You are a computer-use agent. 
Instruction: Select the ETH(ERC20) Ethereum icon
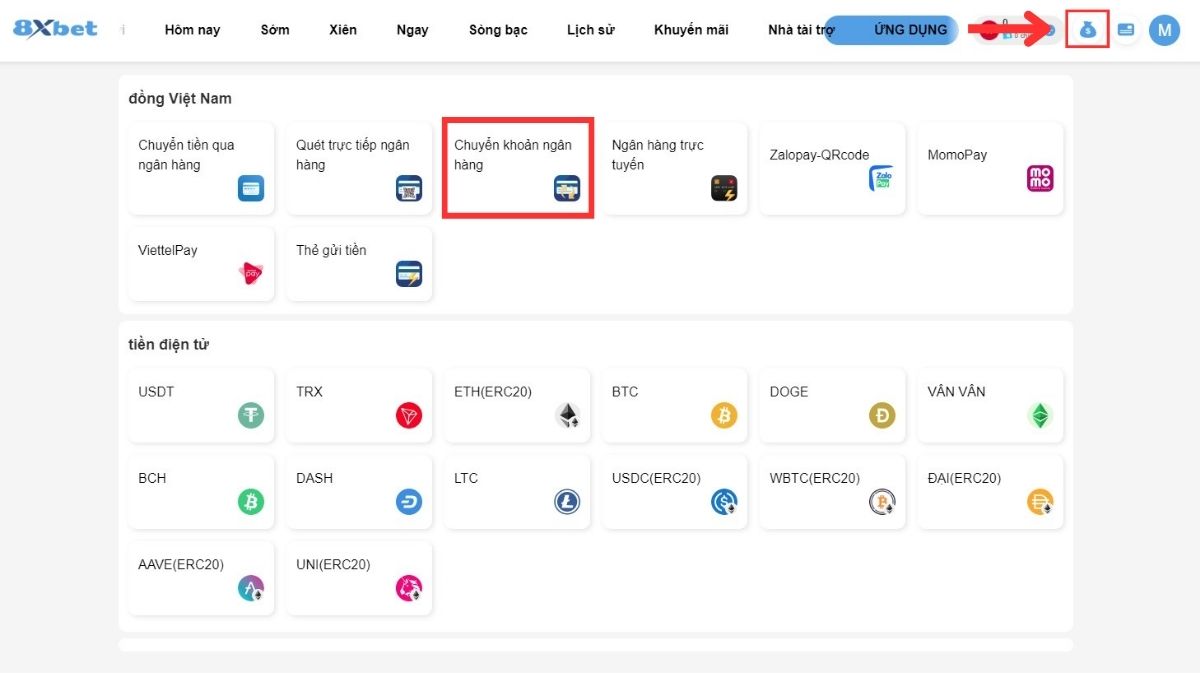click(567, 416)
